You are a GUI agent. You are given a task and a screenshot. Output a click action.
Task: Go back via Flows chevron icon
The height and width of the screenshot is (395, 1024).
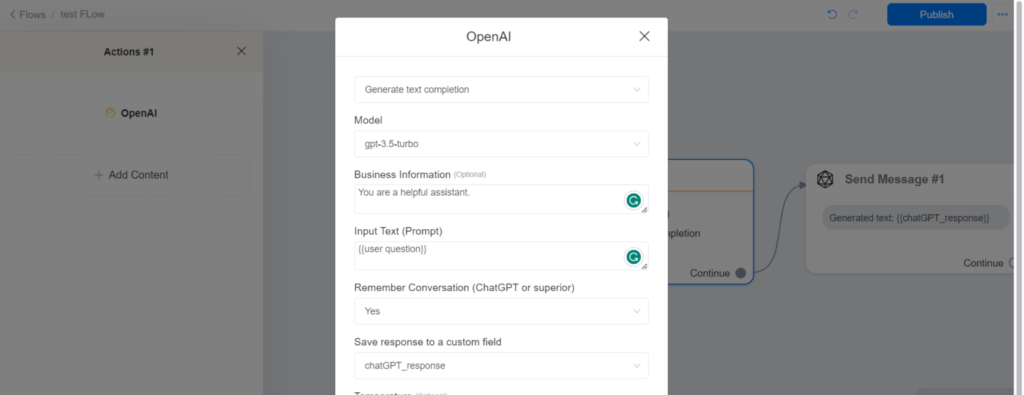[12, 14]
